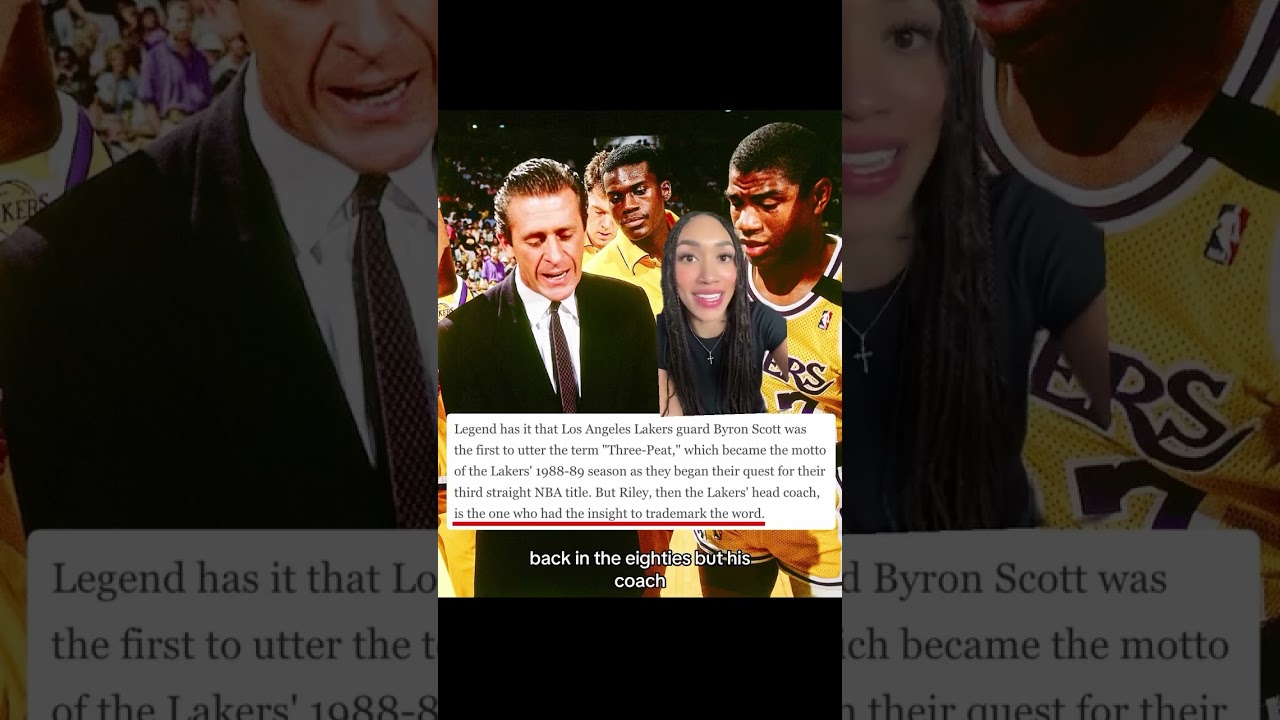This screenshot has width=1280, height=720.
Task: Click the large blurred text "Legend has it that Lo"
Action: pyautogui.click(x=244, y=579)
